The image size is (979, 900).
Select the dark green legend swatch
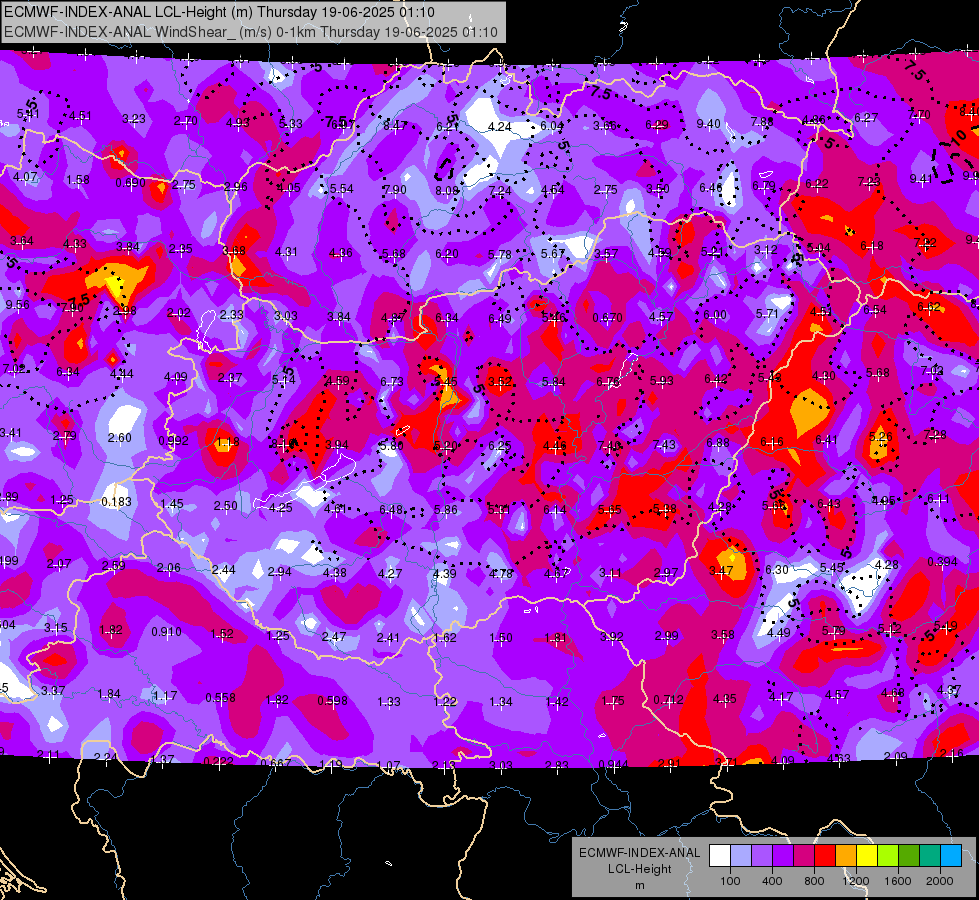coord(909,855)
